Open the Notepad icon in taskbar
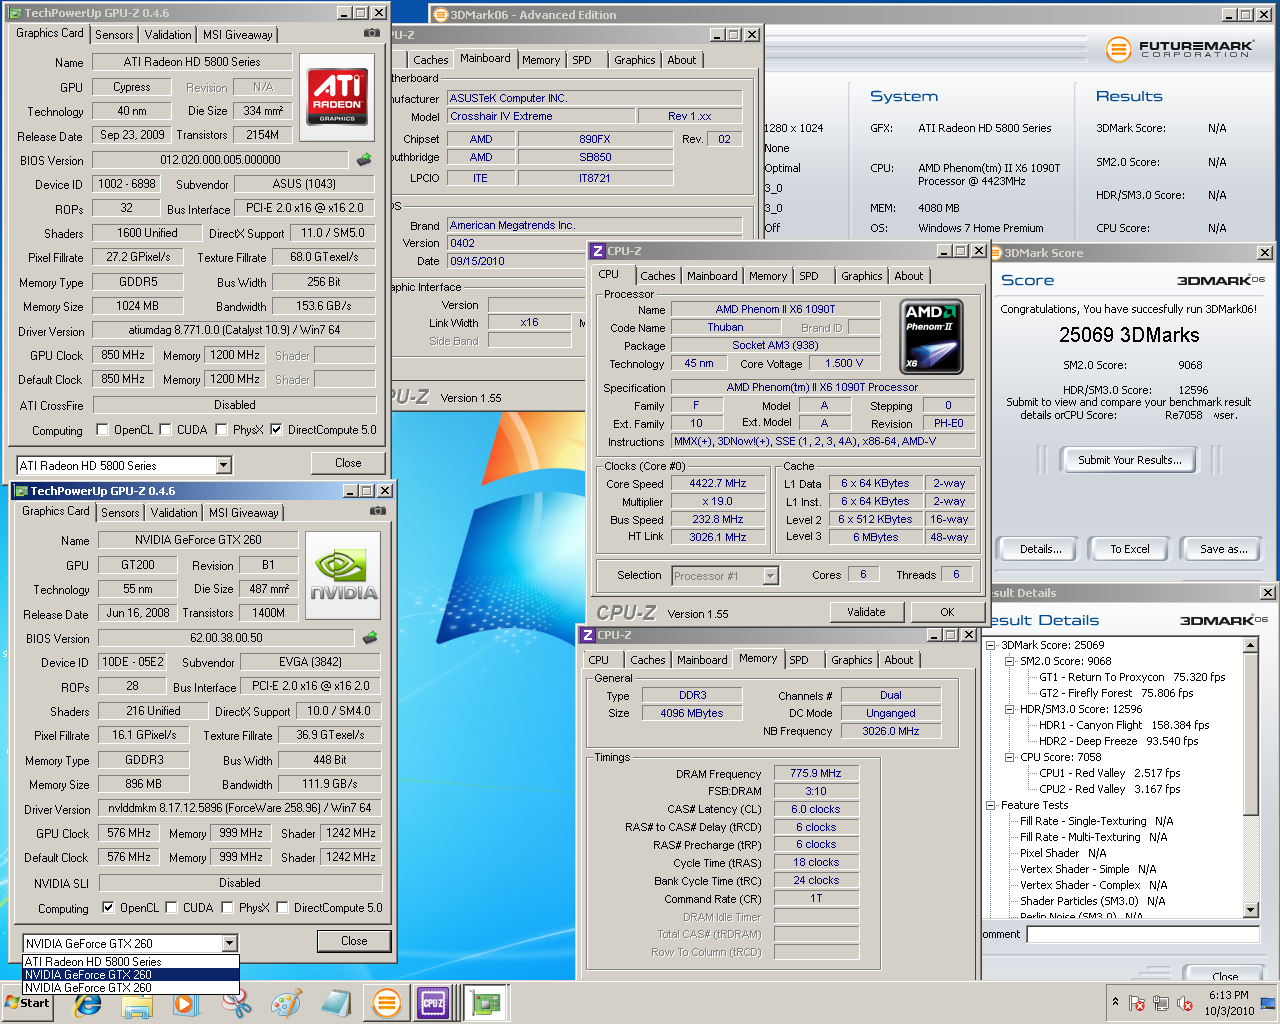 [335, 1003]
